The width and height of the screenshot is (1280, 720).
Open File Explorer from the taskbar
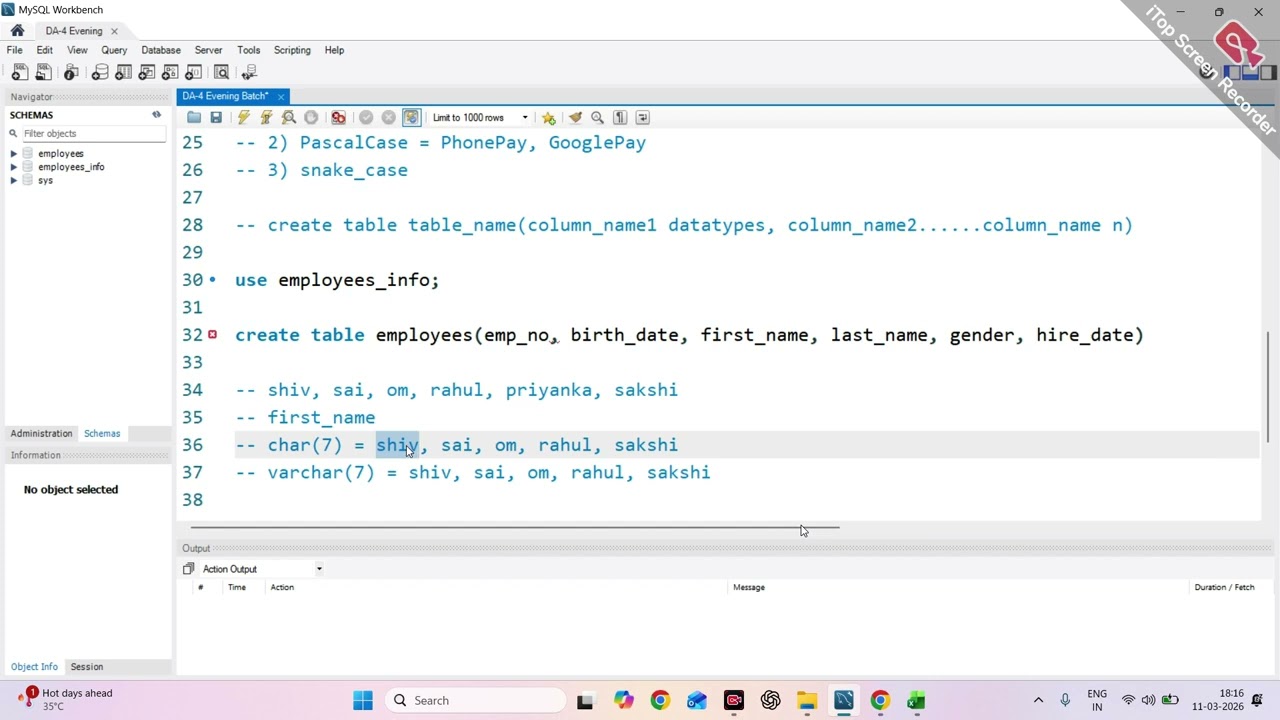[807, 701]
